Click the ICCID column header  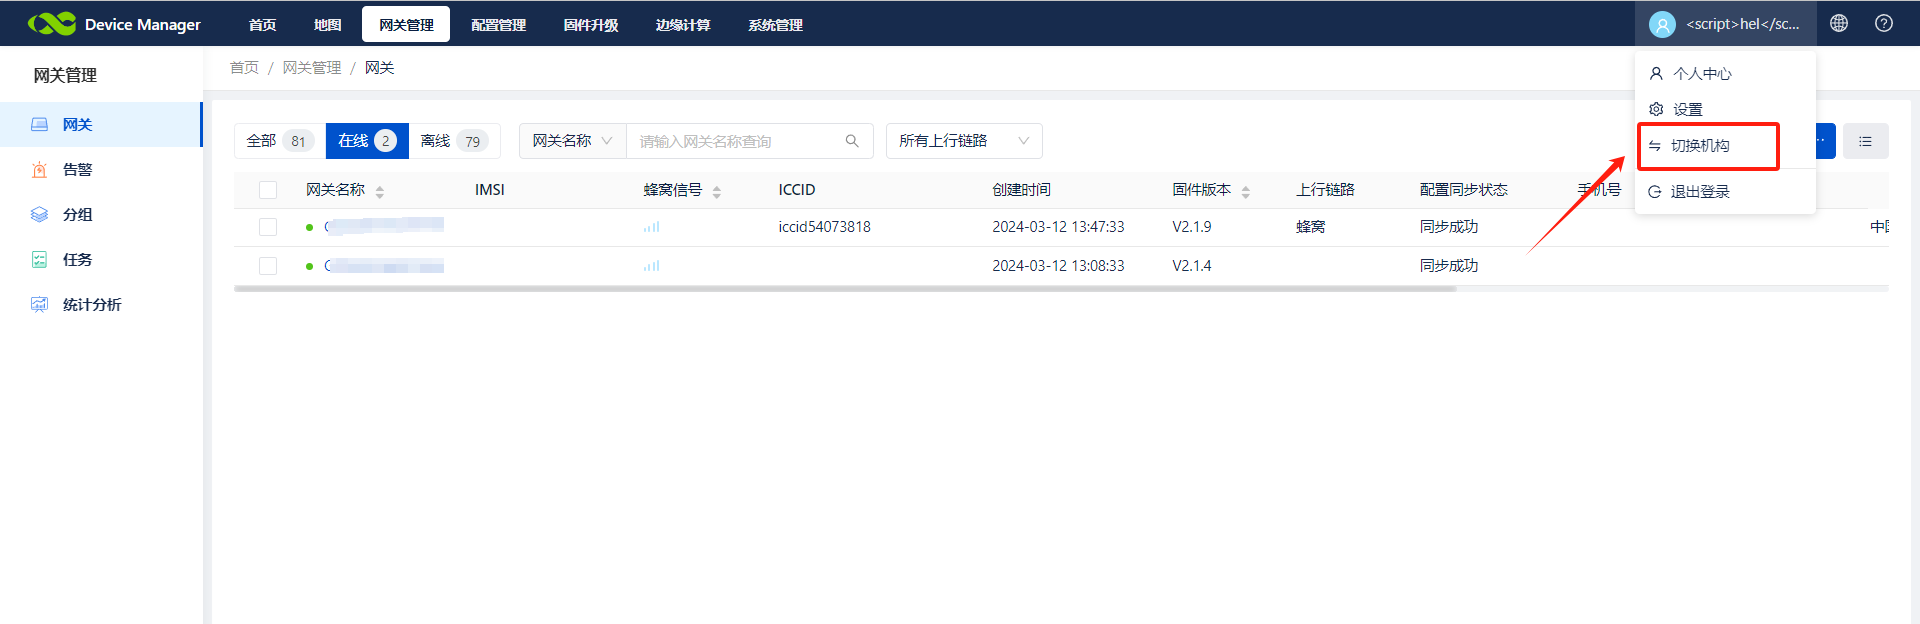[797, 190]
